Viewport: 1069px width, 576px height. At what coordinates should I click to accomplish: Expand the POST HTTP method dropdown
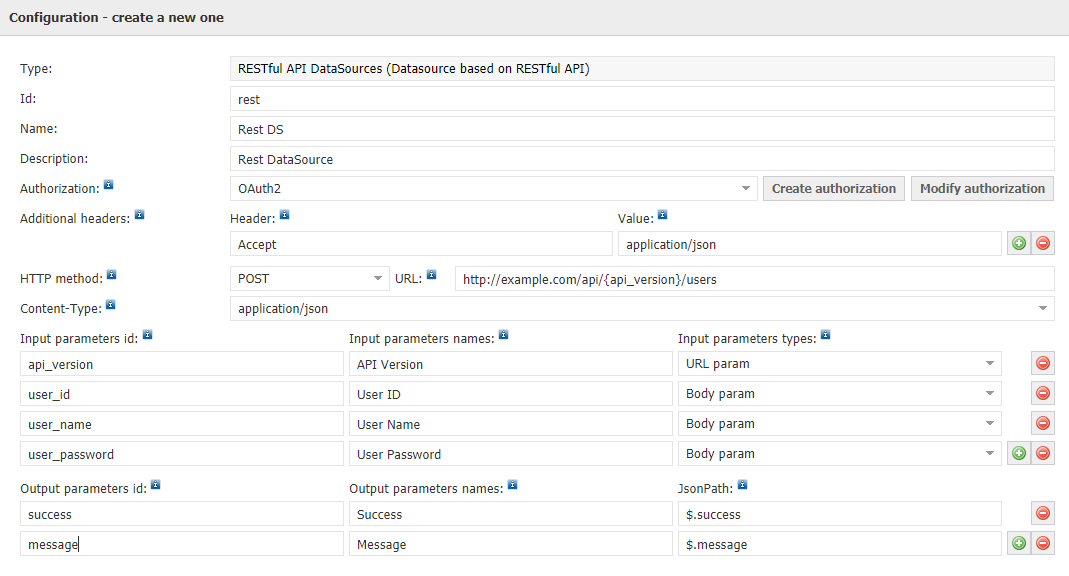click(x=310, y=279)
